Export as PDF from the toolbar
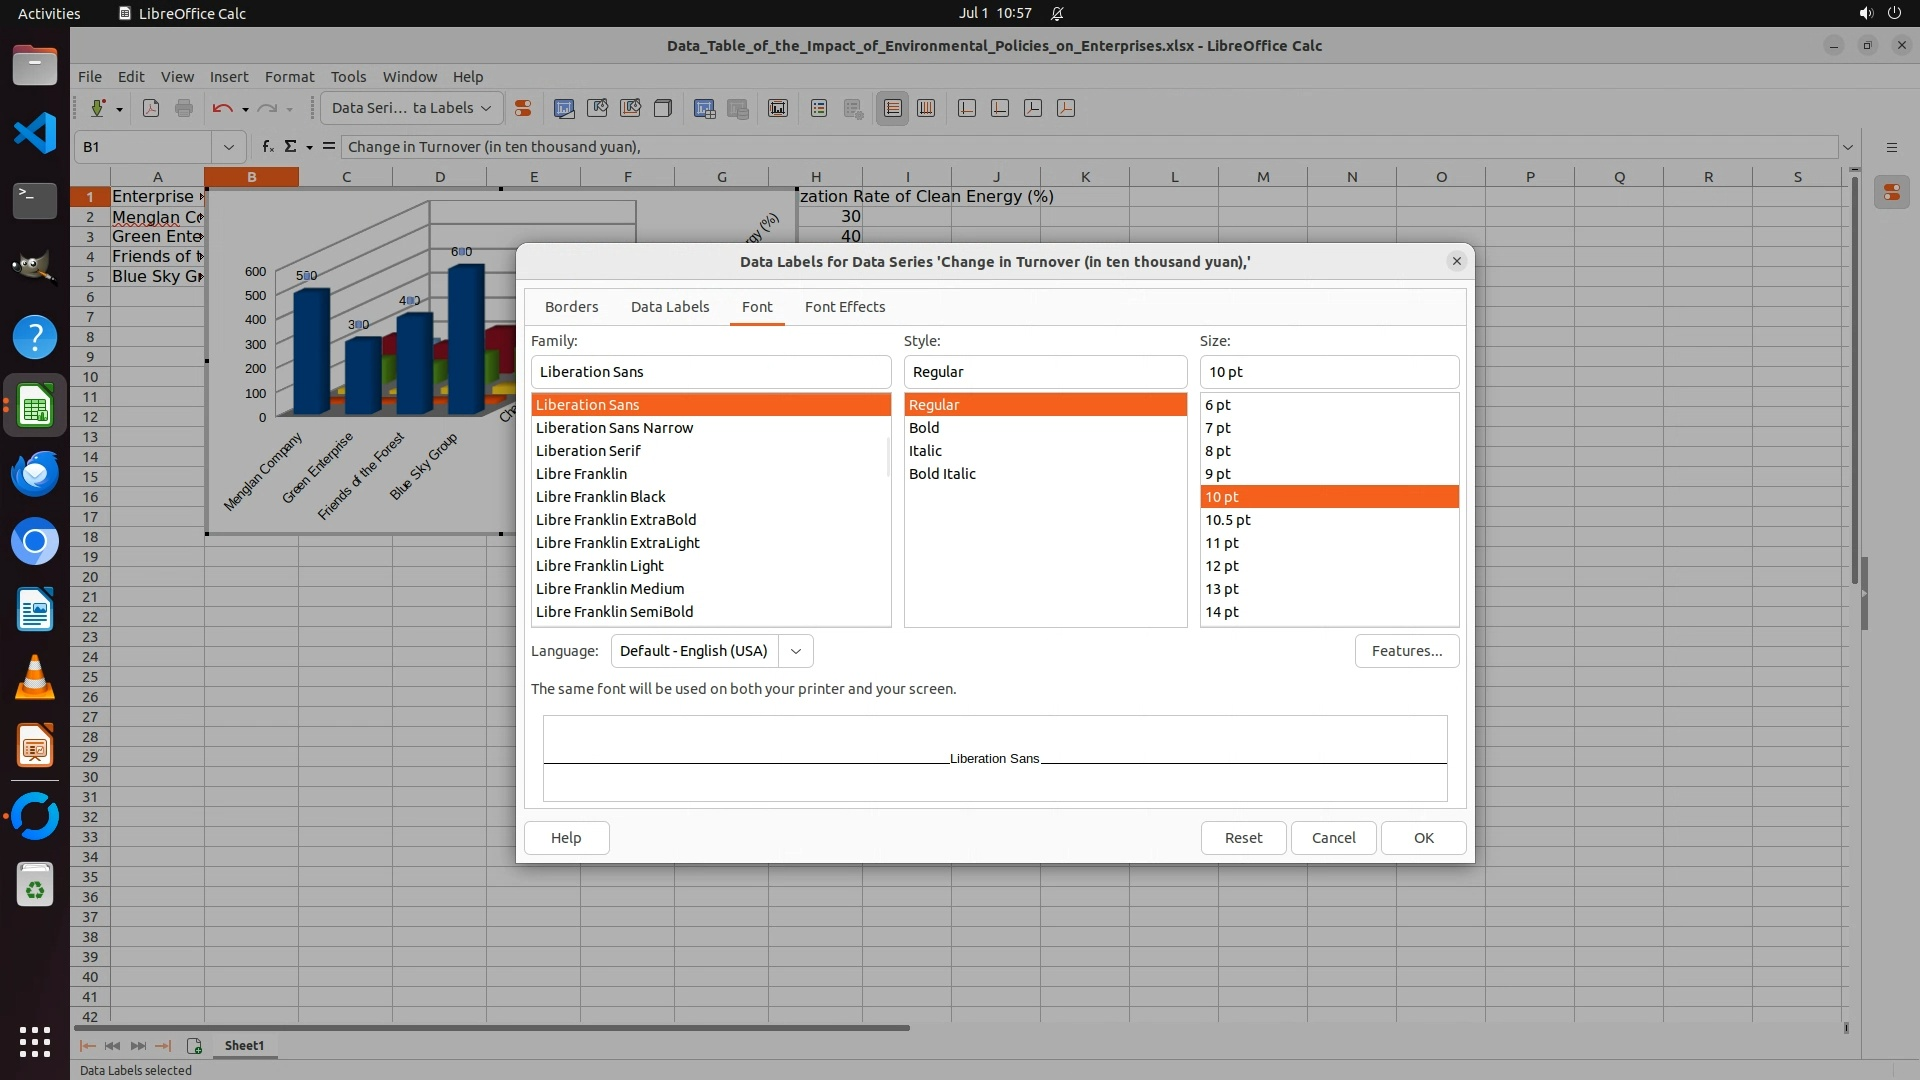This screenshot has width=1920, height=1080. coord(151,108)
